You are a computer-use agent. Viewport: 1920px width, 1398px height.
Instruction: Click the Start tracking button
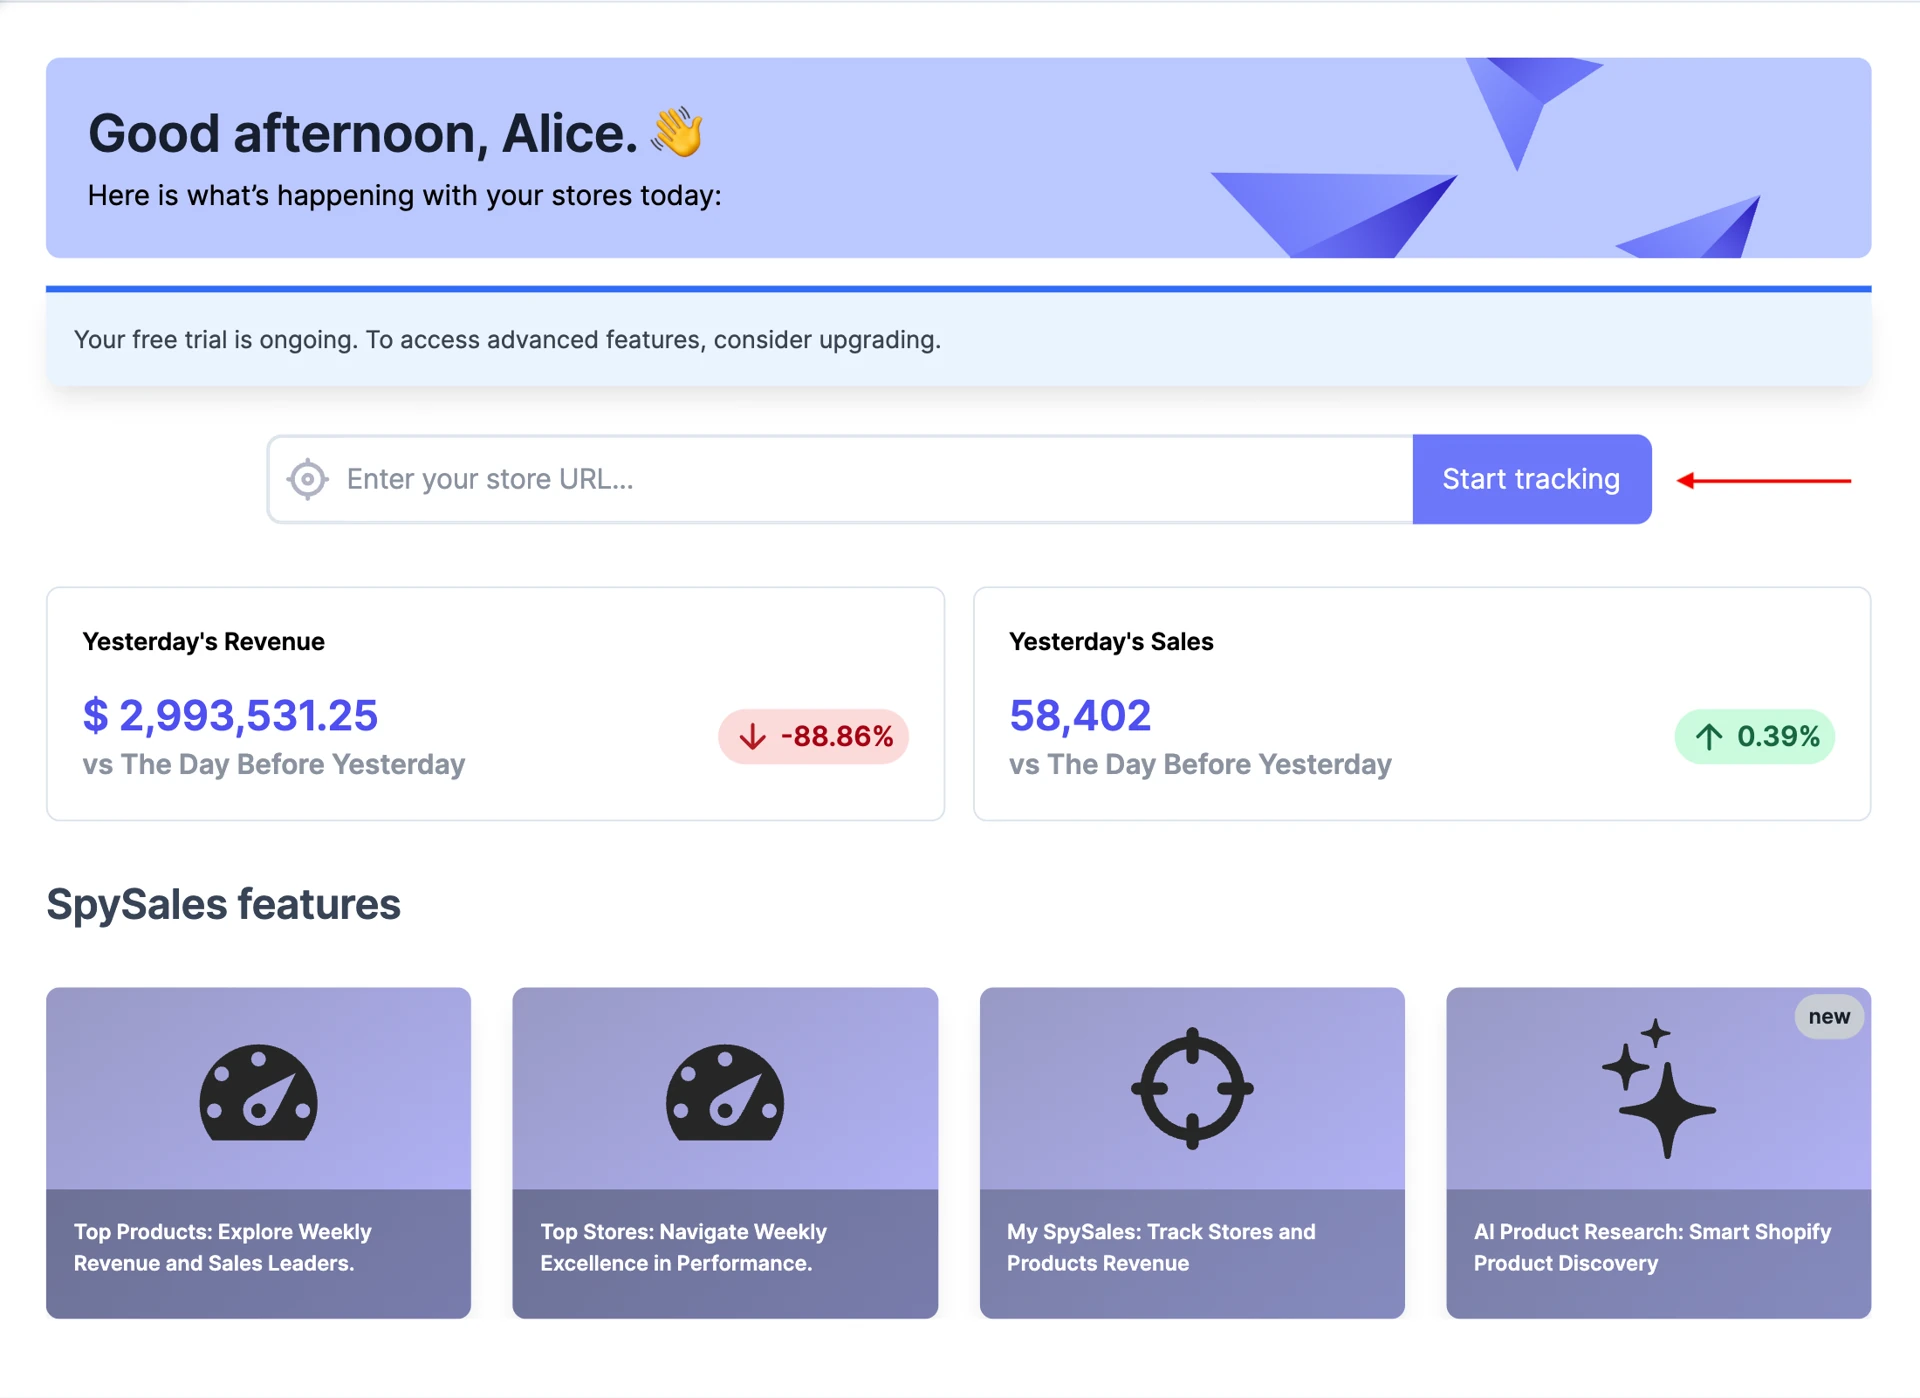click(x=1531, y=479)
